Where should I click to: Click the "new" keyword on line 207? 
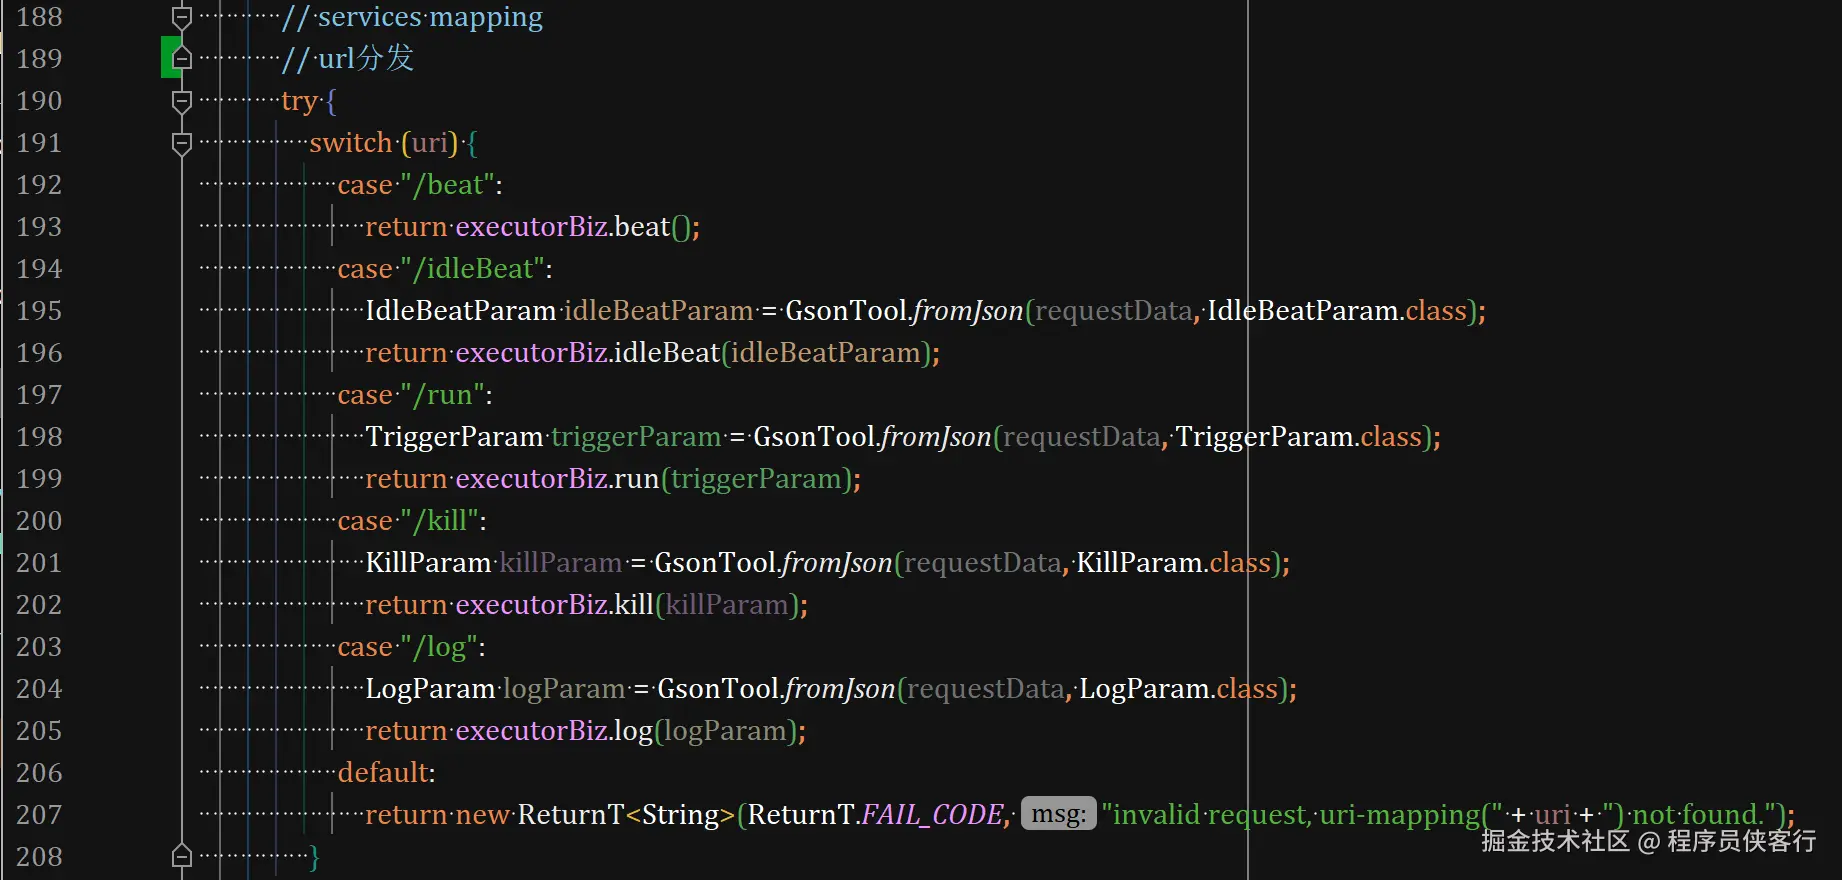(x=482, y=815)
